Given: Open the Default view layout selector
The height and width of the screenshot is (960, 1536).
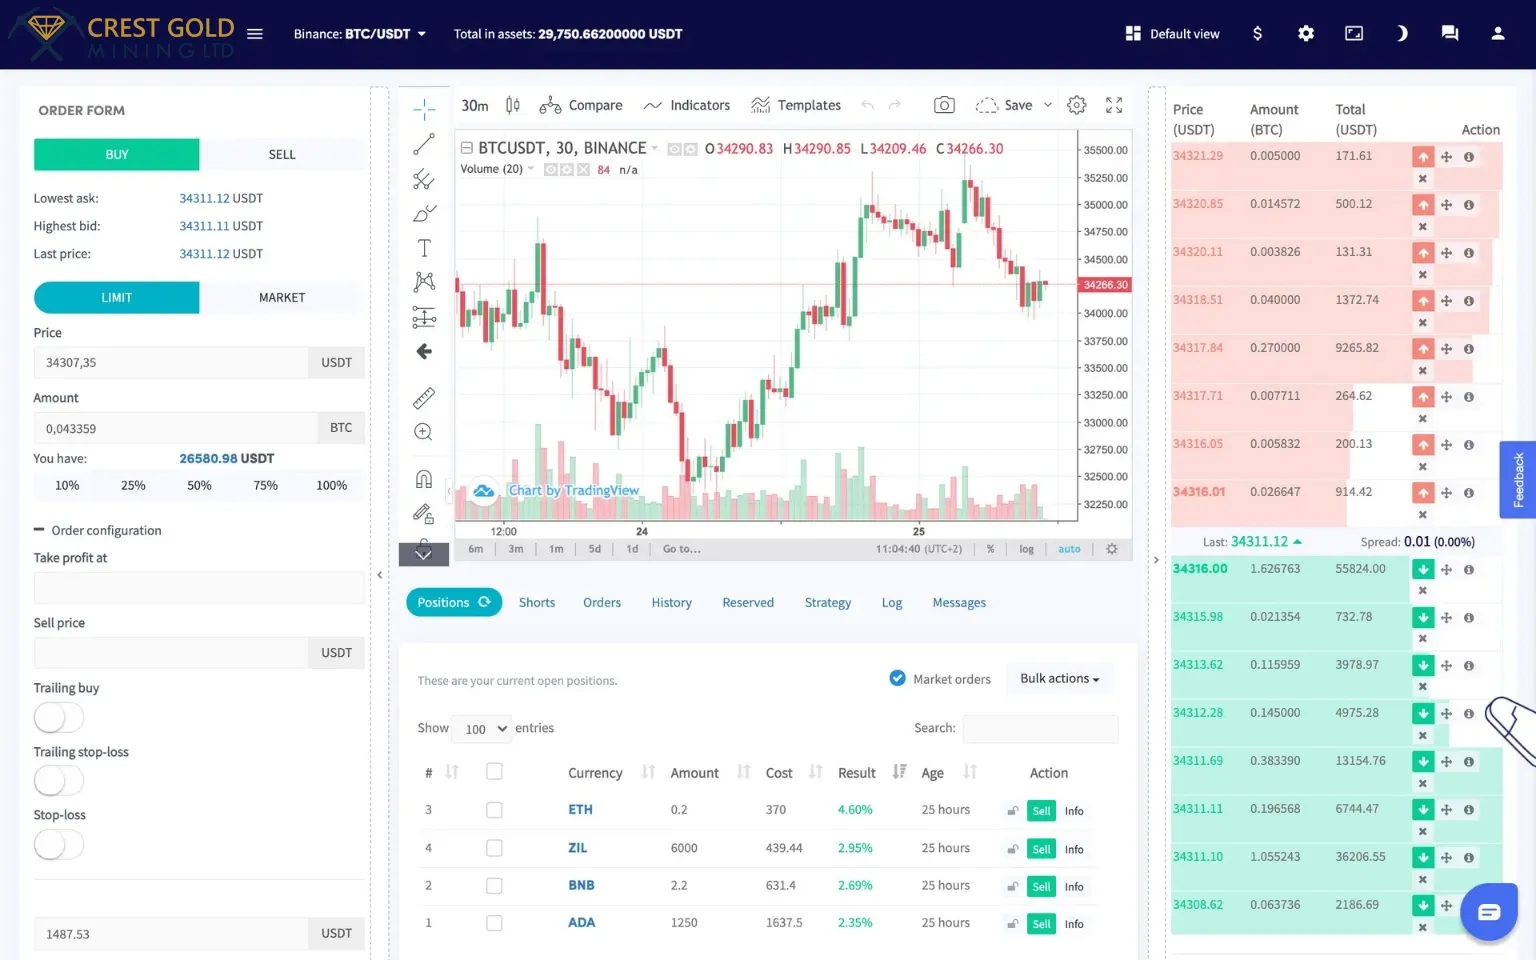Looking at the screenshot, I should (1172, 34).
